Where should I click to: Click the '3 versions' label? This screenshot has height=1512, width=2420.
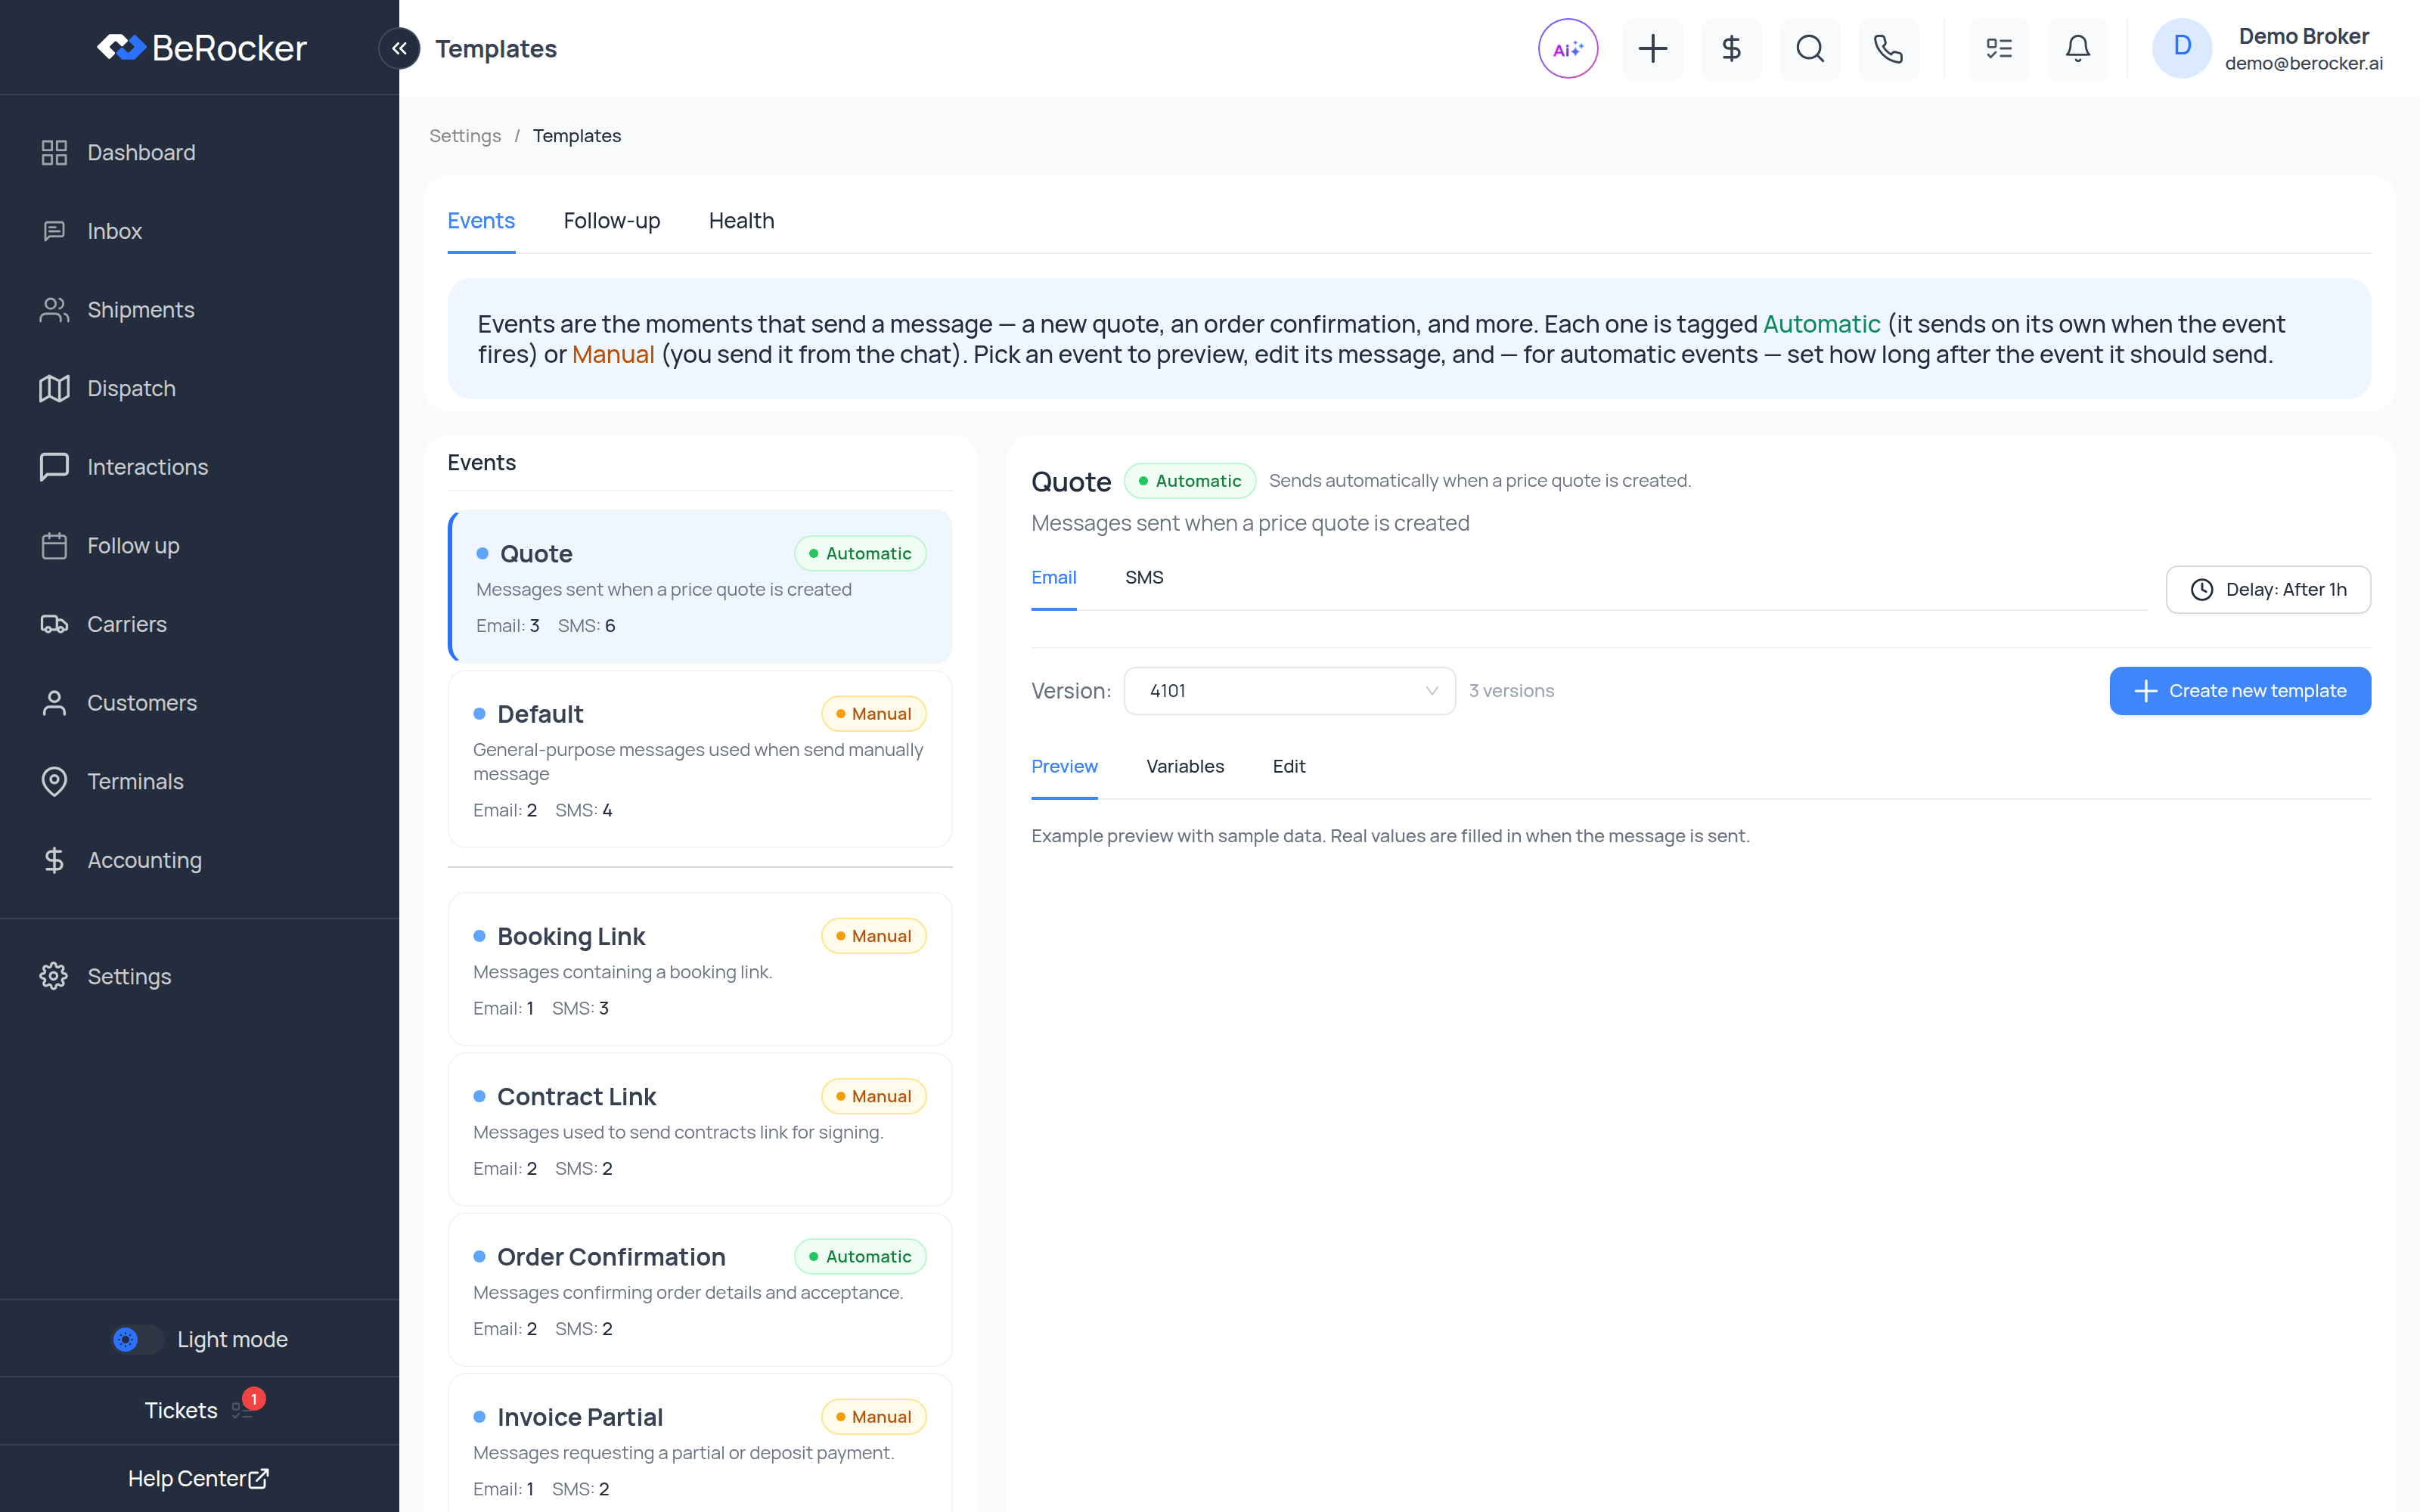(x=1511, y=691)
